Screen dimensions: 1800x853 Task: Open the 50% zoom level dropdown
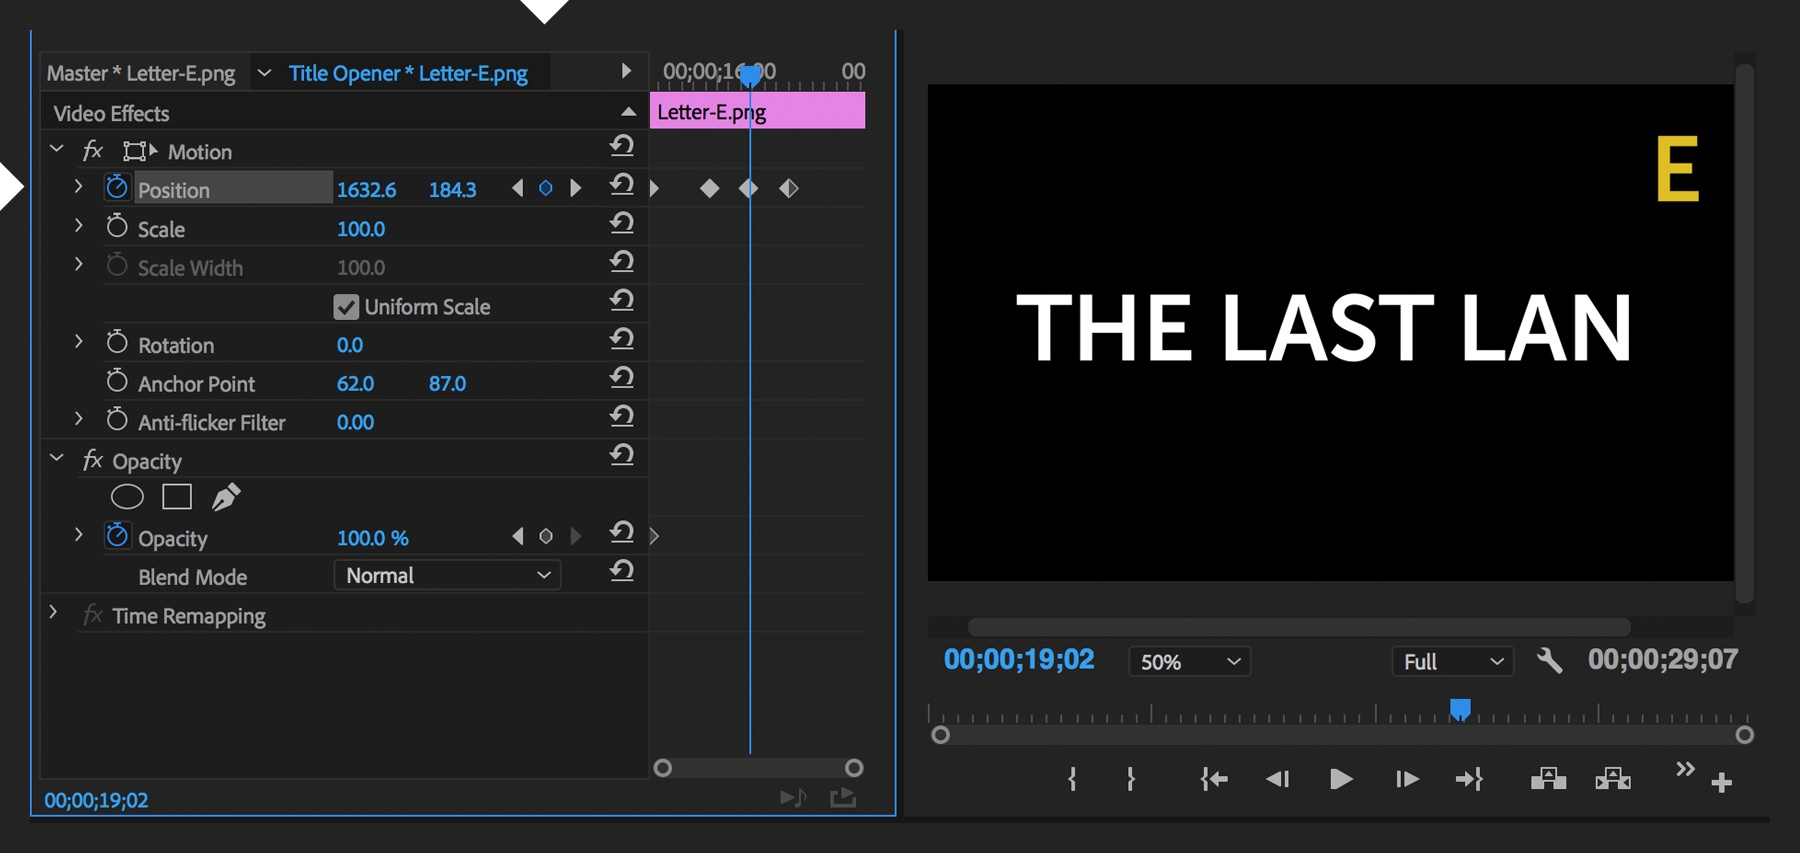(1189, 662)
